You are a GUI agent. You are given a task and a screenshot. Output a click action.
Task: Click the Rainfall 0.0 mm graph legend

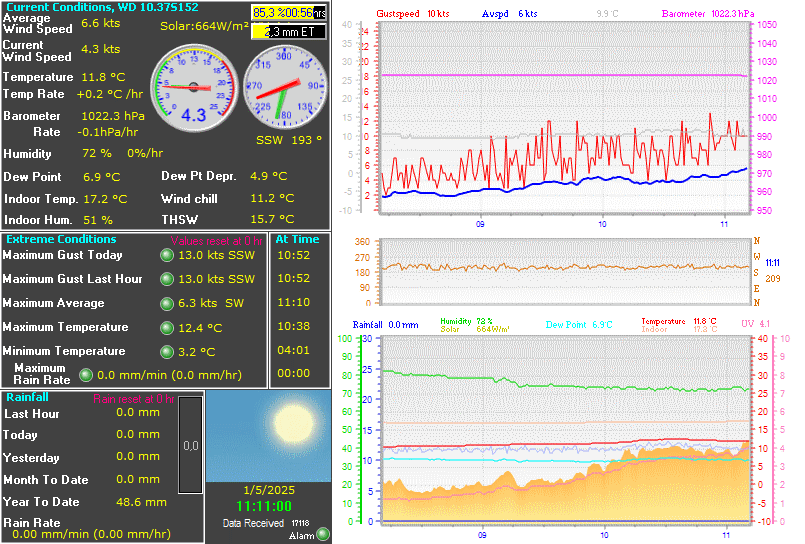coord(386,325)
